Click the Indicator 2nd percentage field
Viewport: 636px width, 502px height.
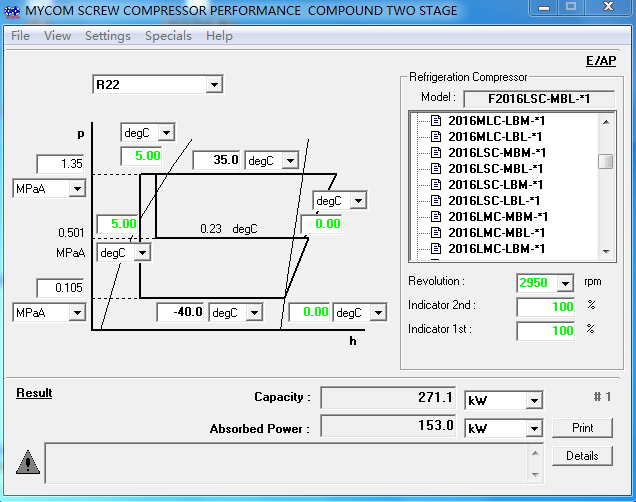coord(546,307)
